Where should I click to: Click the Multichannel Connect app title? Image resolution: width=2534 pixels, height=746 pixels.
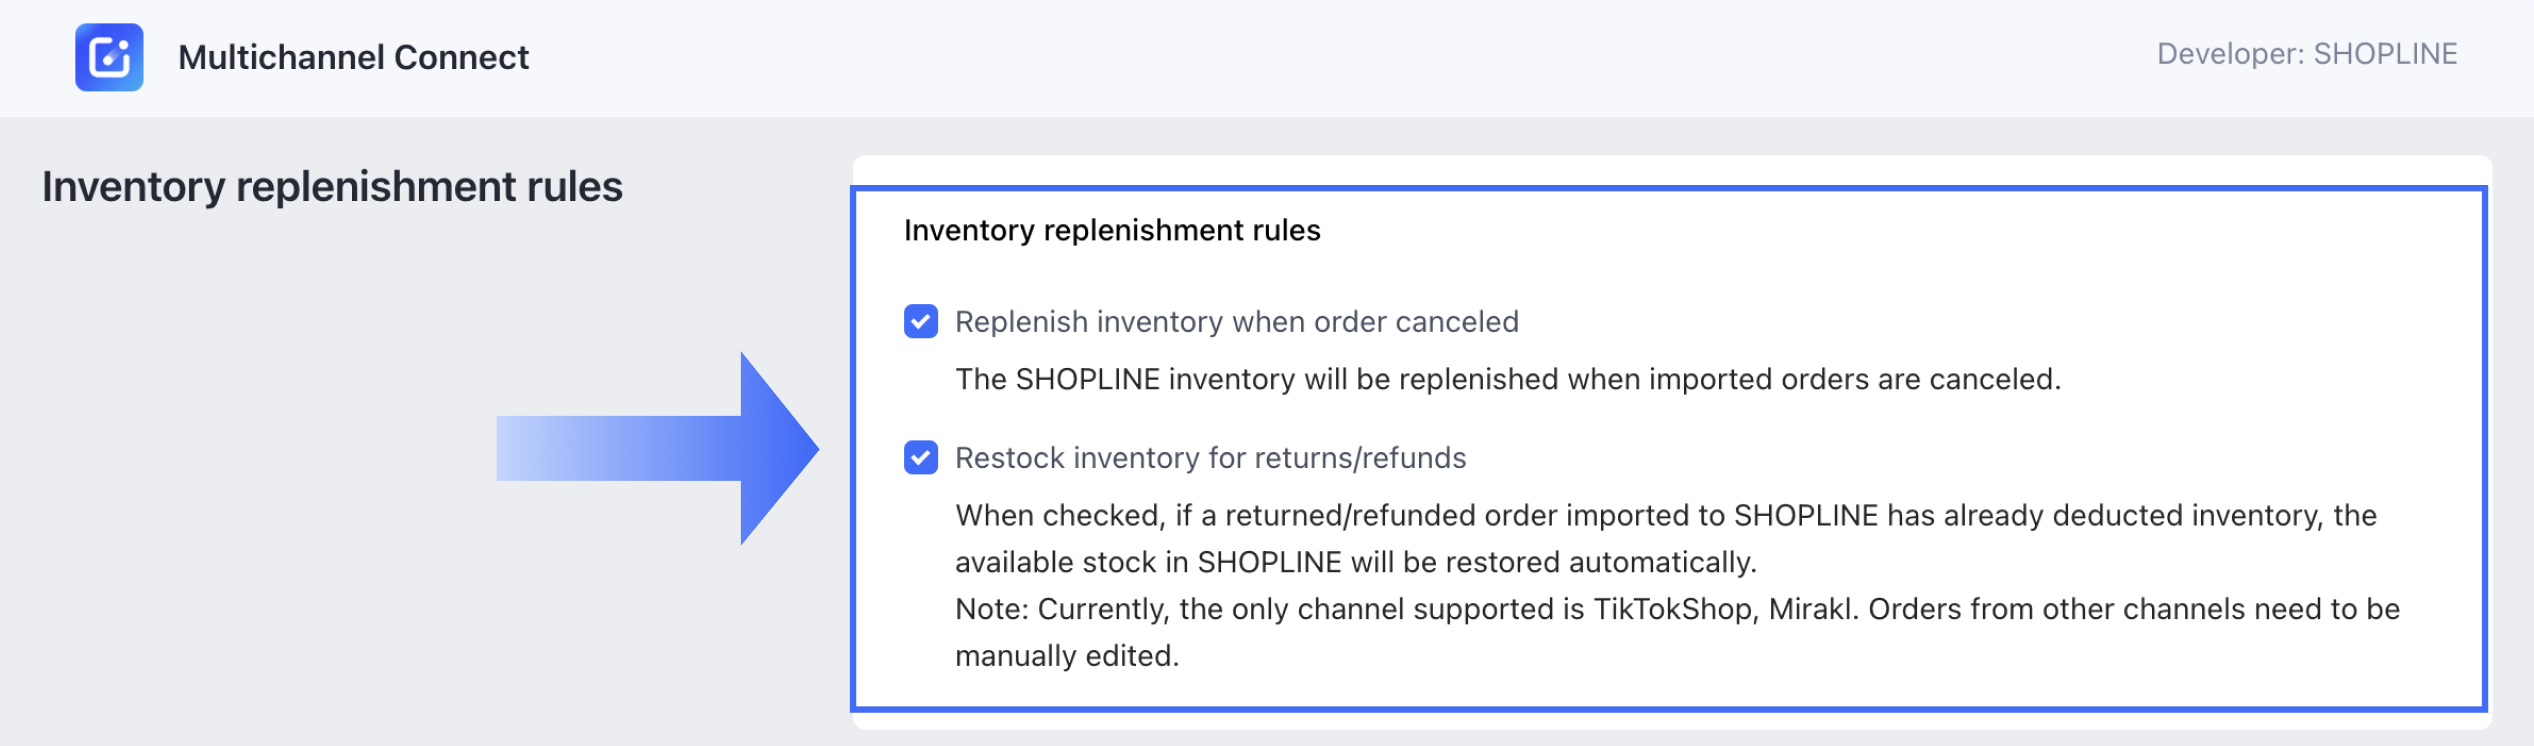(x=353, y=57)
